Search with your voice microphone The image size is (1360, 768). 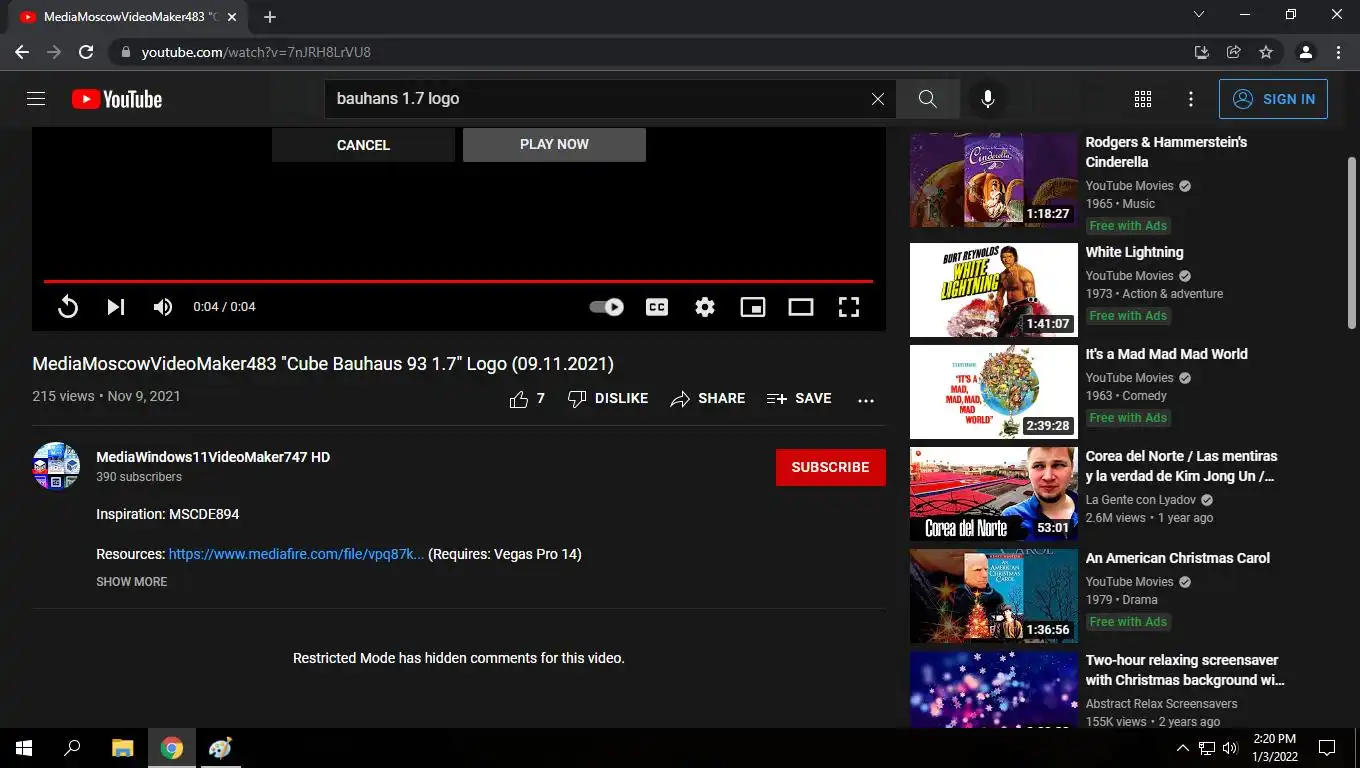[988, 99]
